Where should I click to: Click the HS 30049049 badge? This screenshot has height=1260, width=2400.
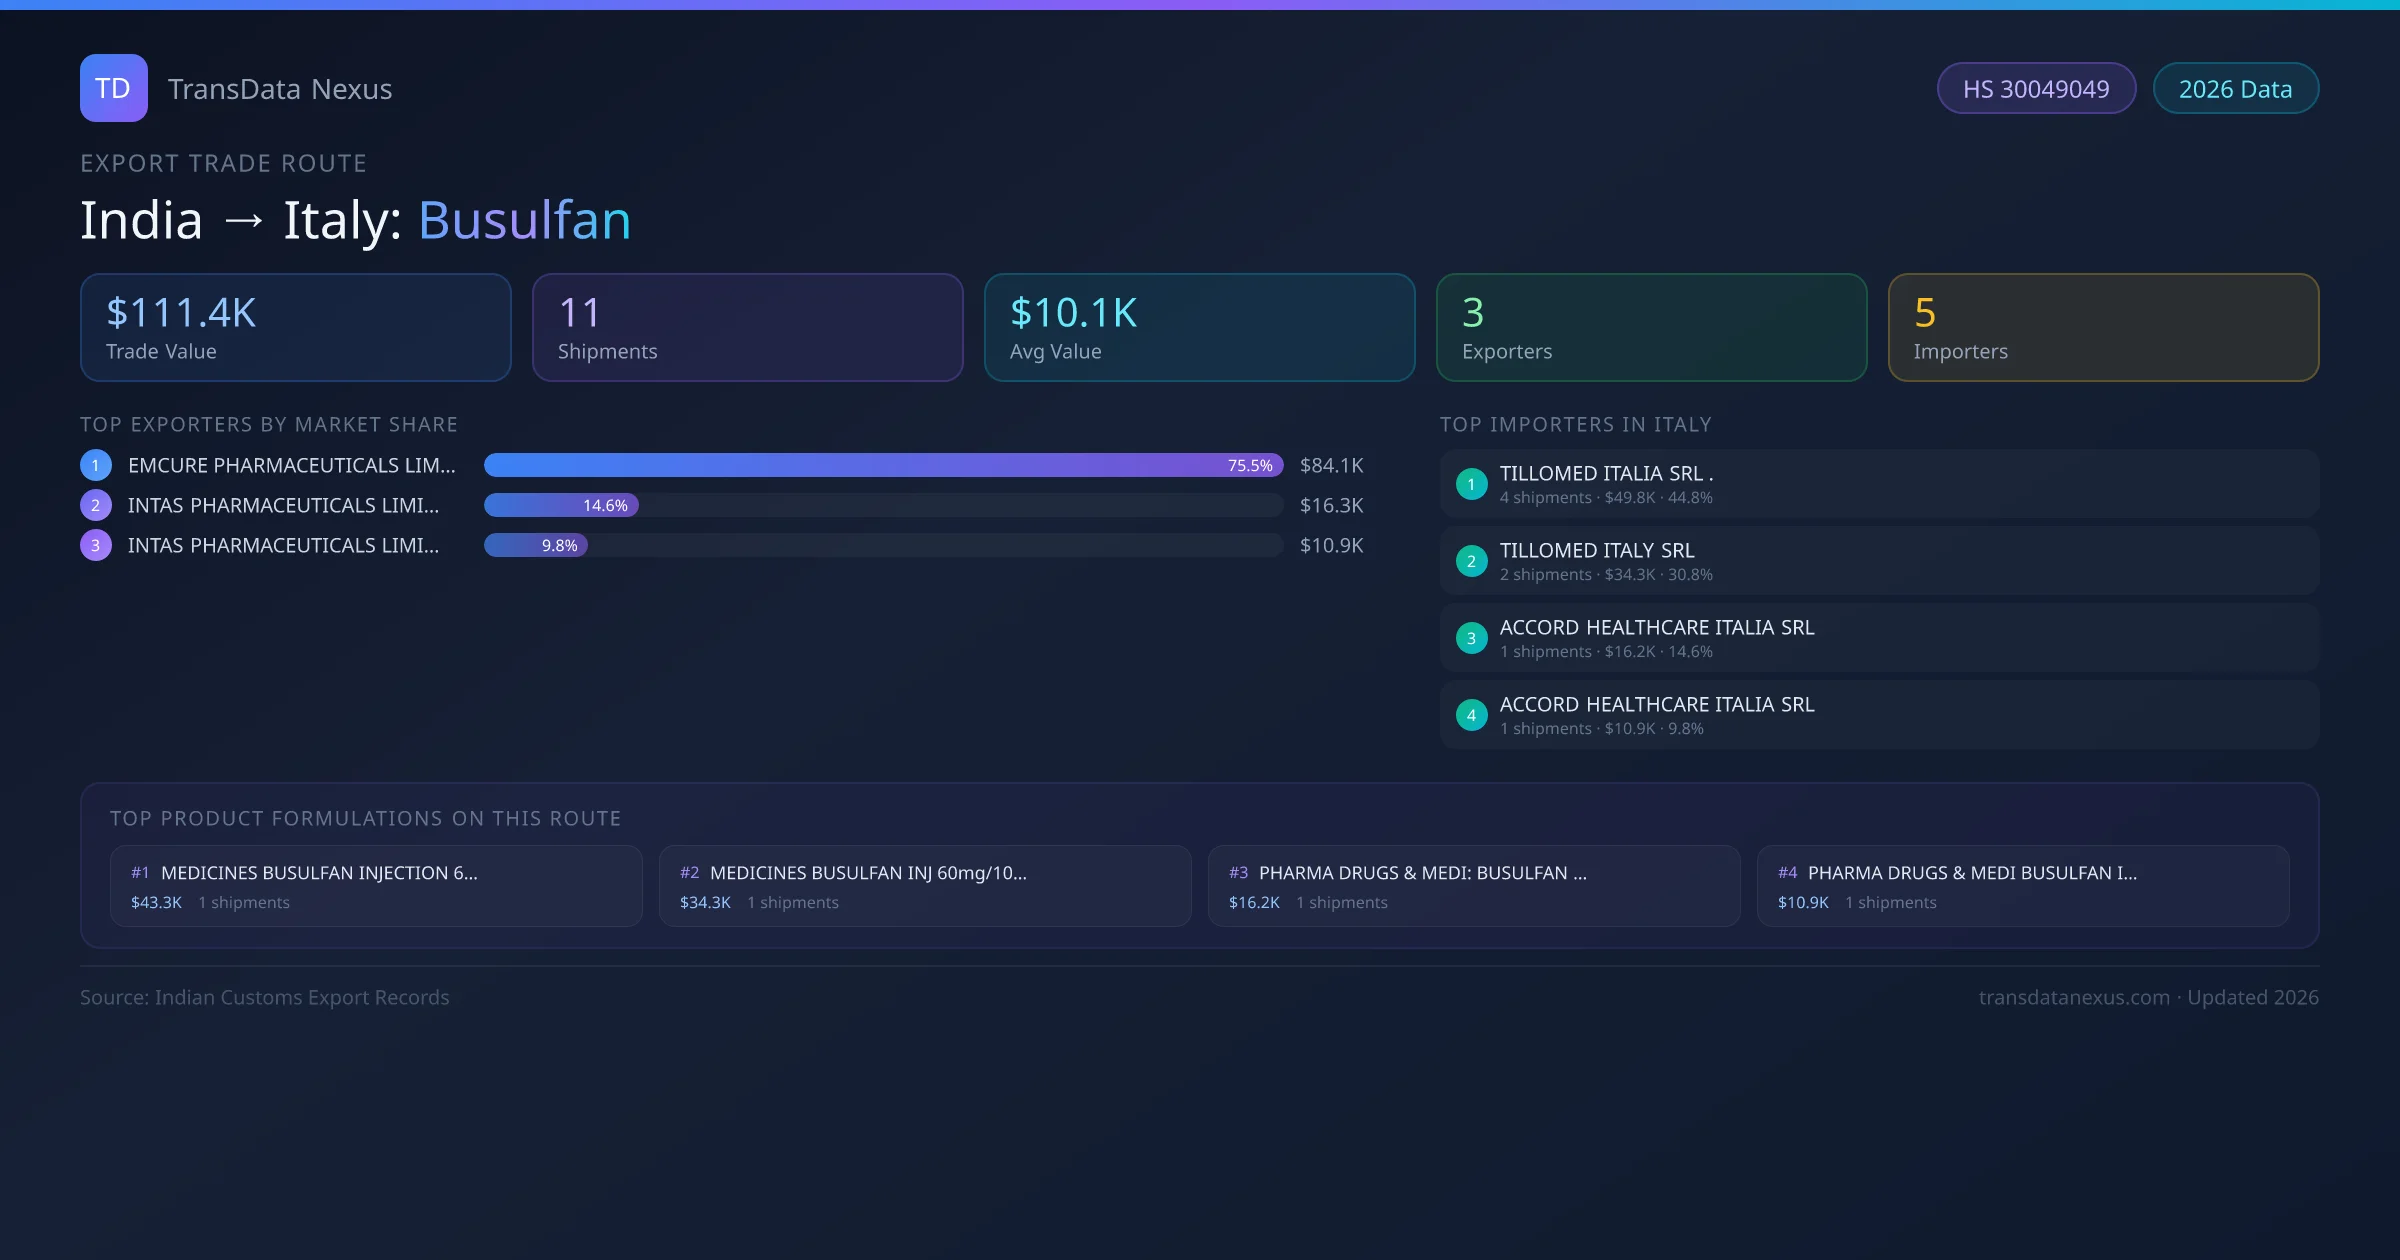pos(2035,89)
